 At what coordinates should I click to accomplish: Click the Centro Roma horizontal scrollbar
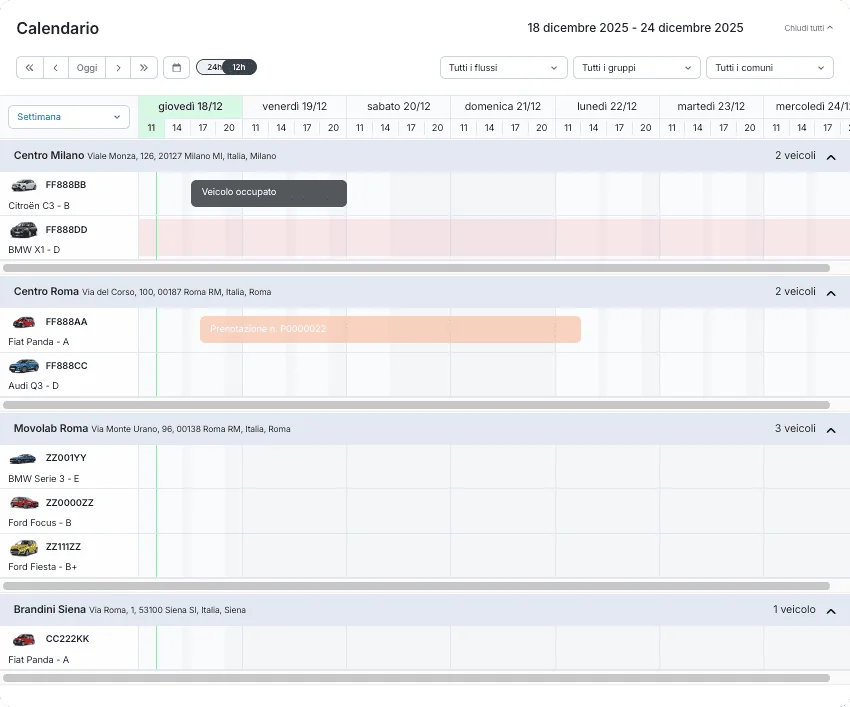click(x=416, y=405)
